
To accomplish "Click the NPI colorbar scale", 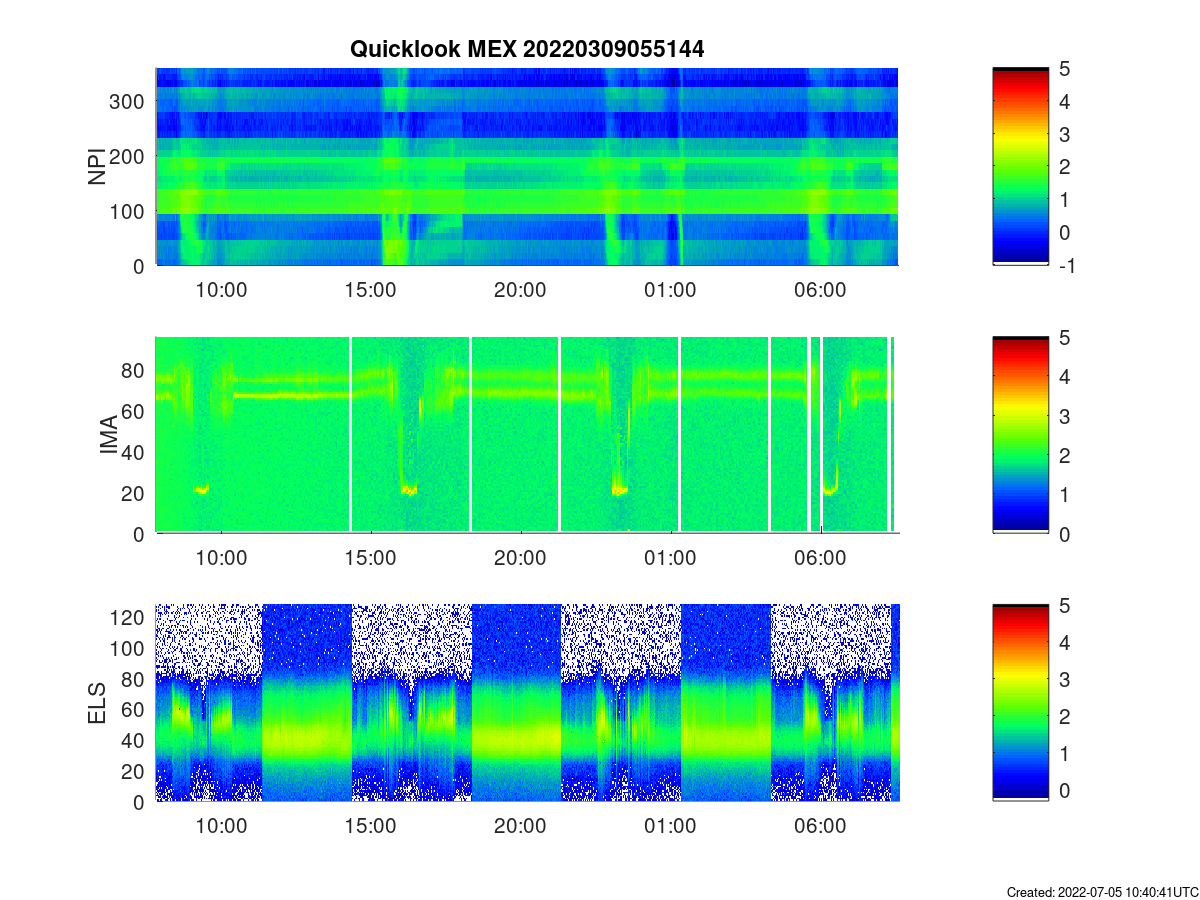I will point(1020,166).
